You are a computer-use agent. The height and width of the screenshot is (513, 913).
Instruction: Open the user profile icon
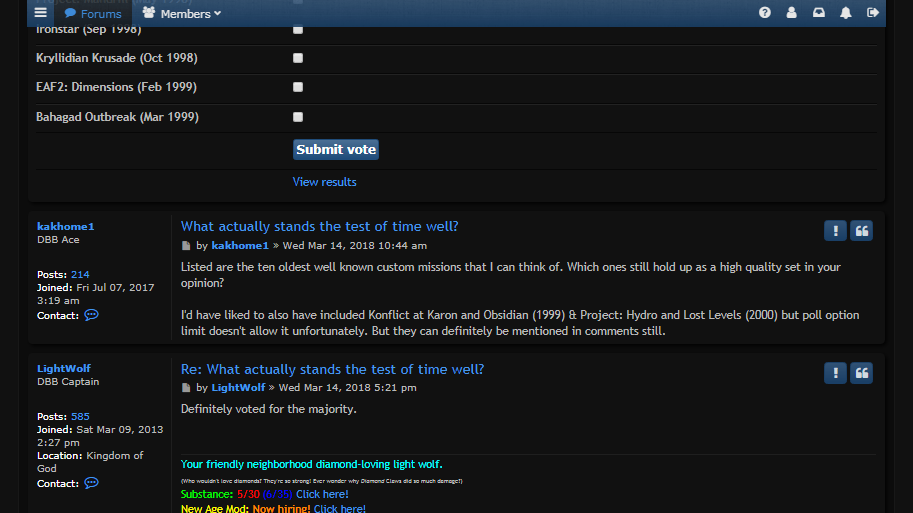coord(791,12)
